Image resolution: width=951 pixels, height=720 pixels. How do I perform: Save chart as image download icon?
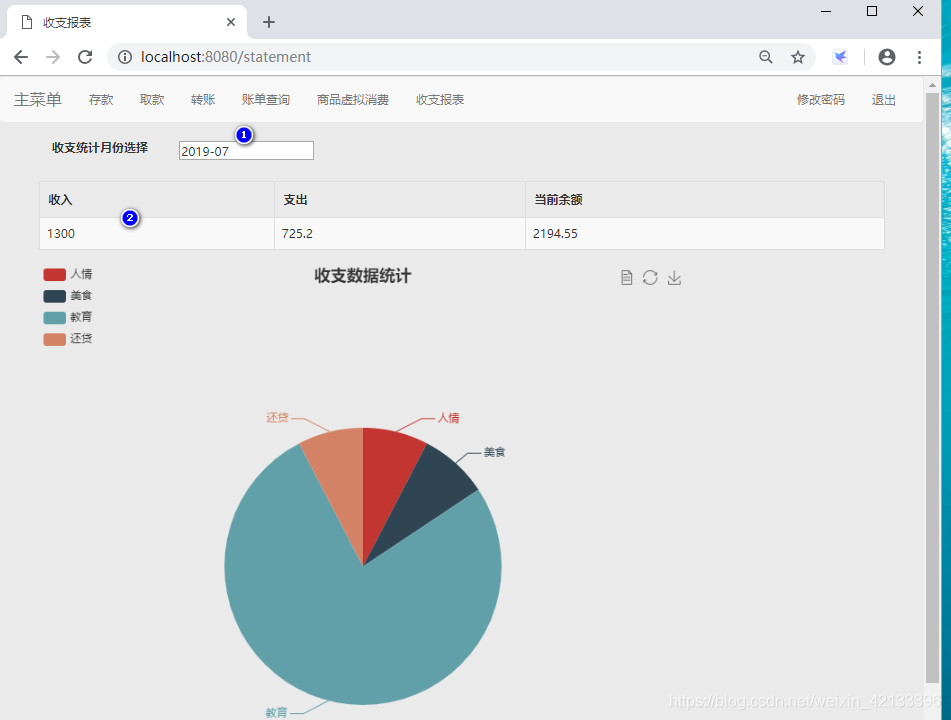click(674, 278)
